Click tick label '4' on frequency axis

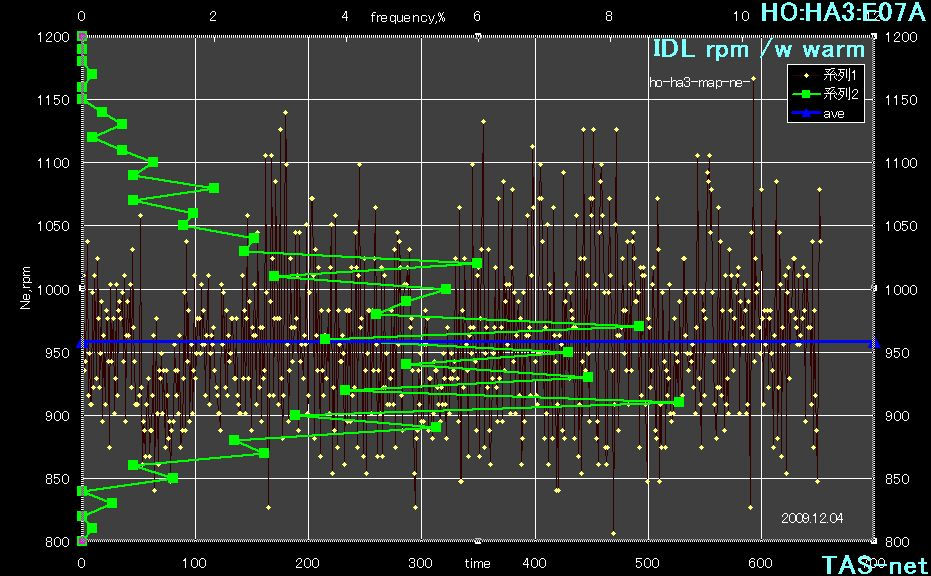(345, 17)
